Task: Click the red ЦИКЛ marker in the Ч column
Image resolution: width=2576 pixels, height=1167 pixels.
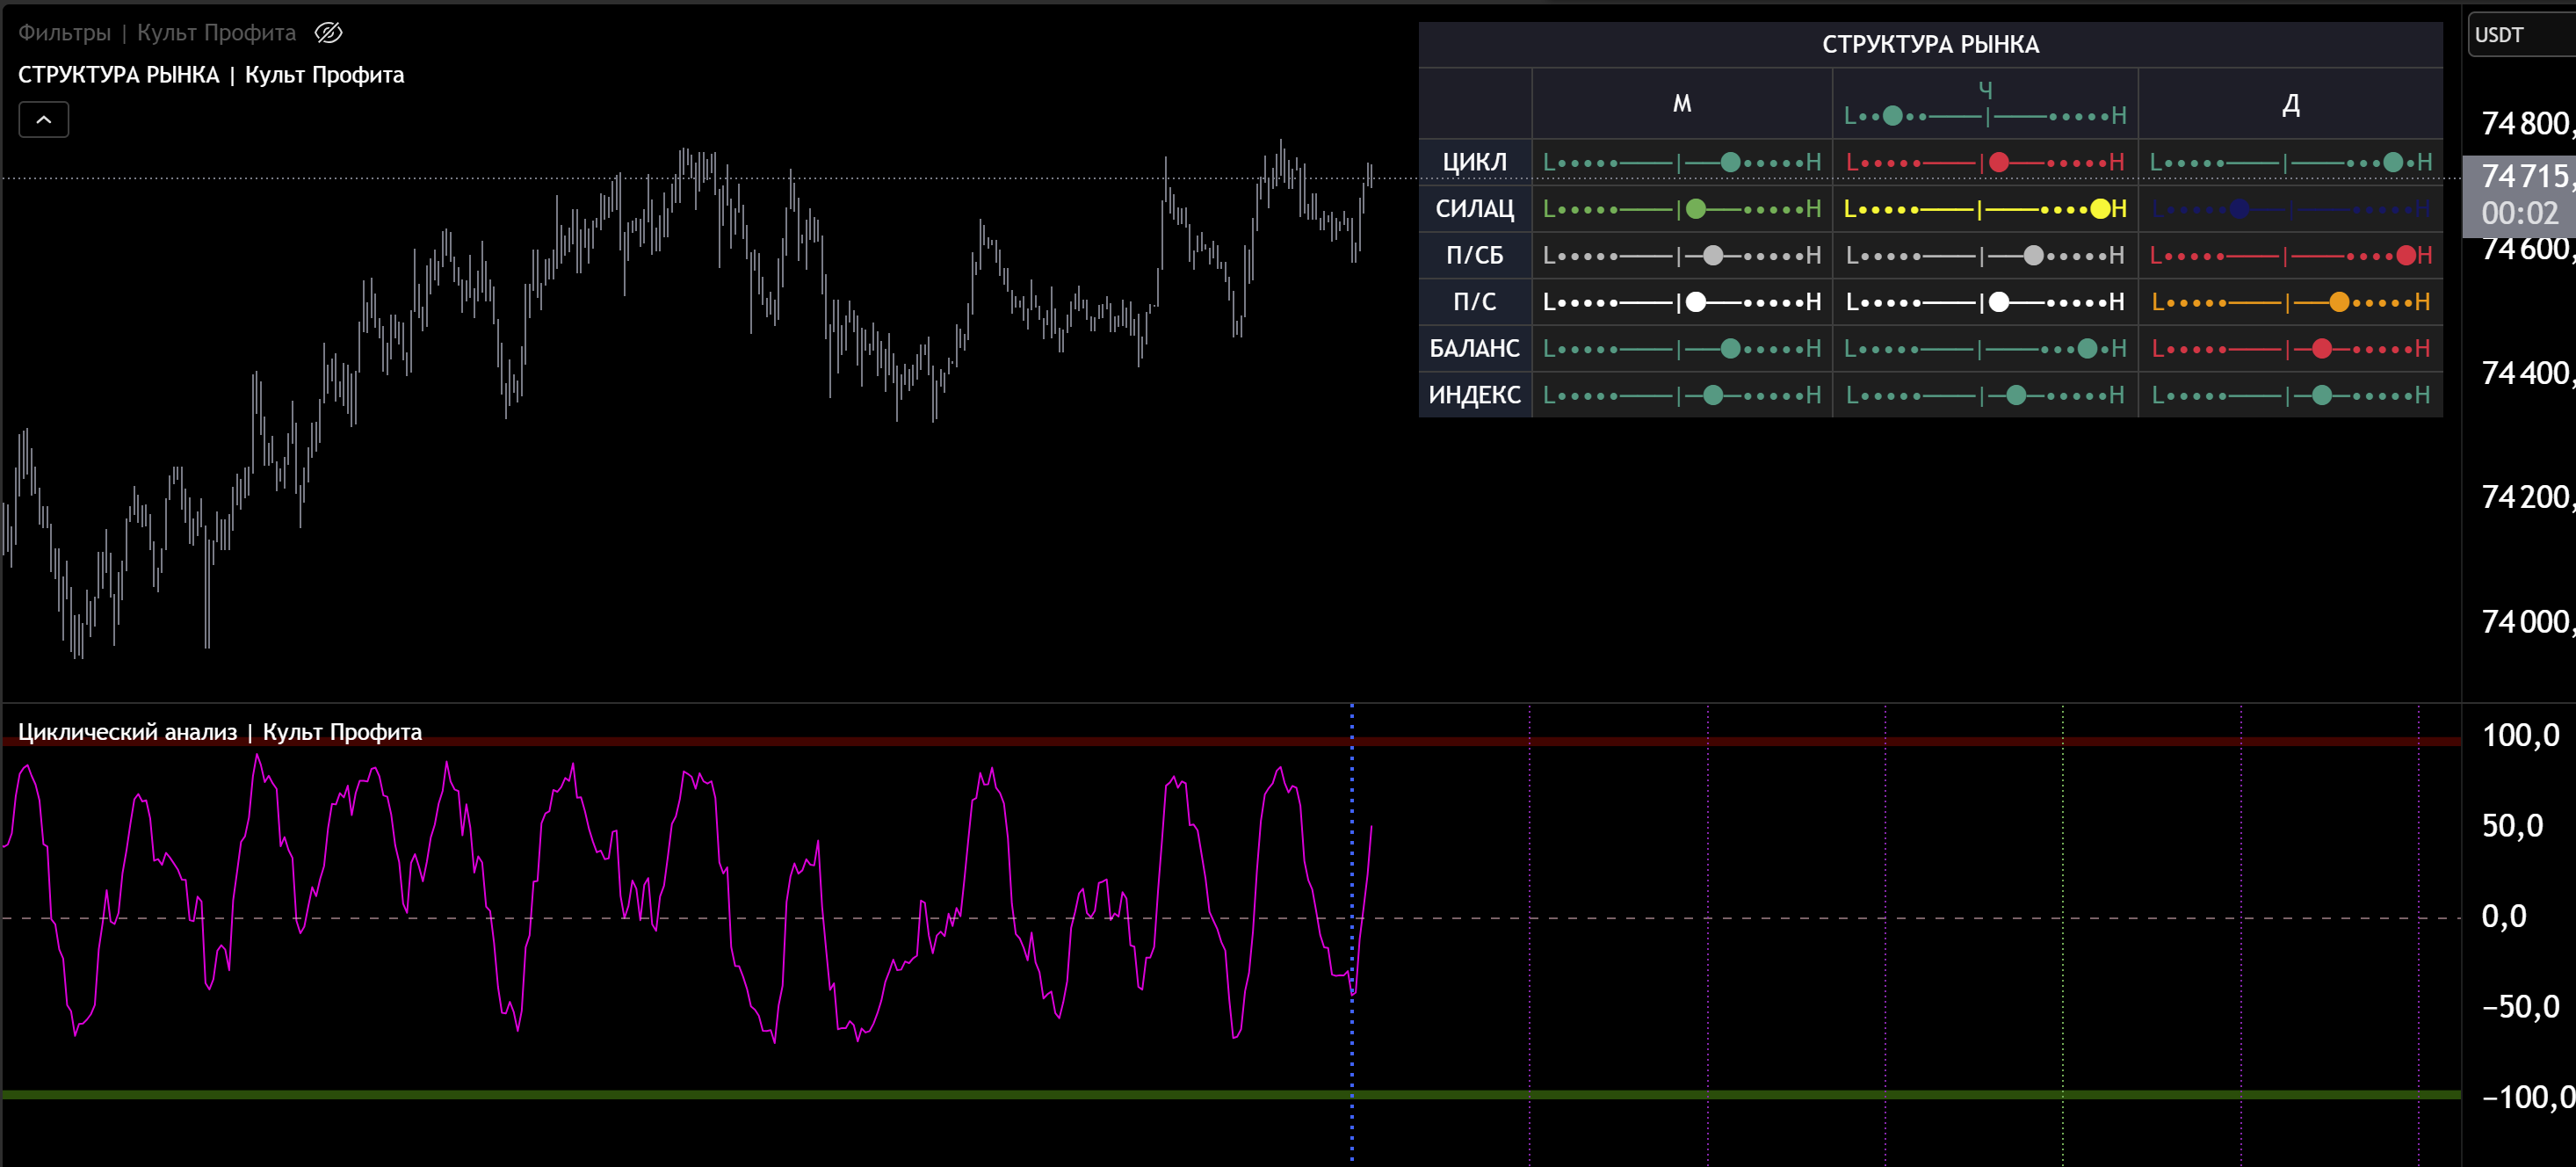Action: click(x=1998, y=162)
